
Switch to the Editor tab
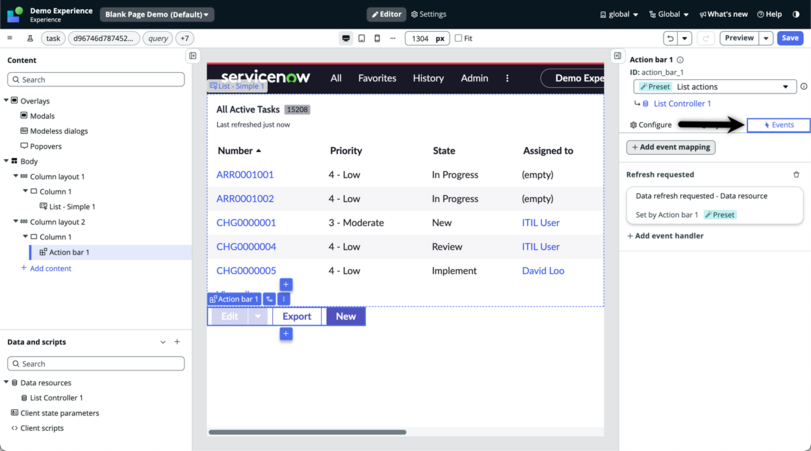386,14
